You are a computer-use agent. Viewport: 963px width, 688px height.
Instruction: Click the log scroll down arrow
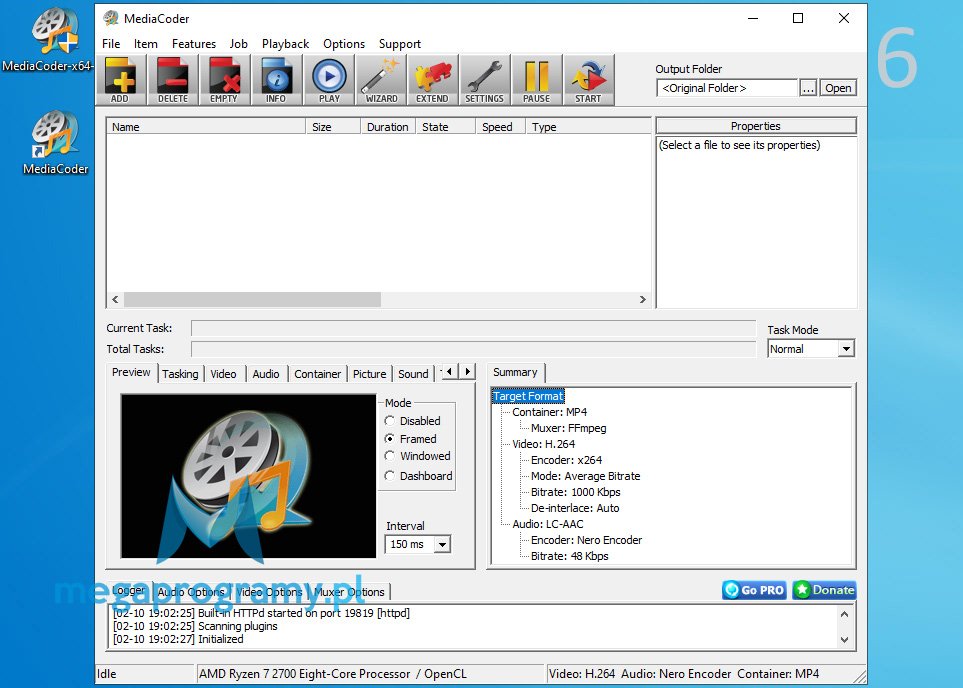point(844,639)
